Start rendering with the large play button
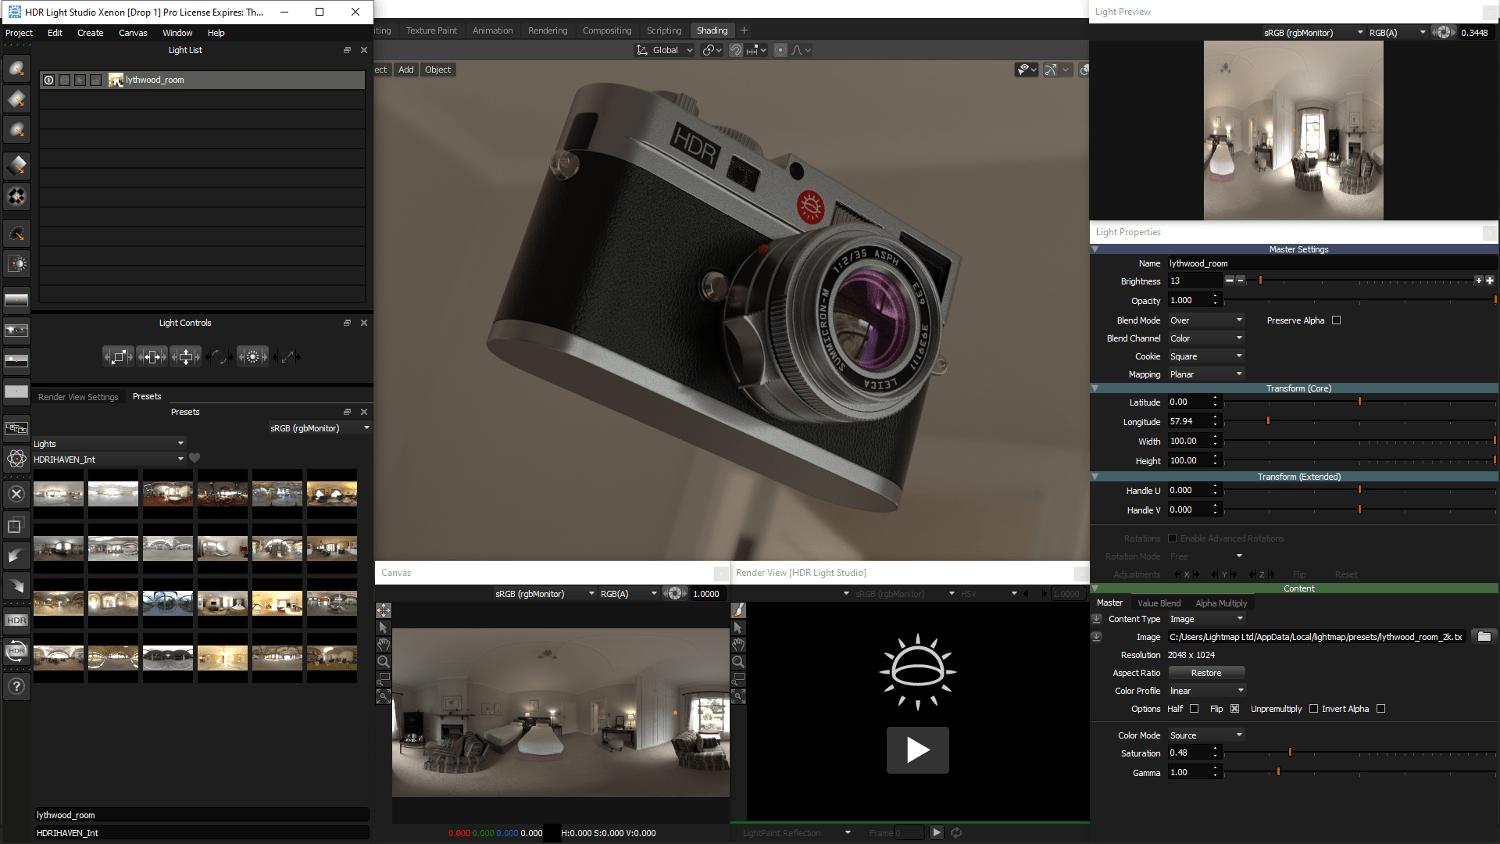The image size is (1500, 844). click(x=918, y=750)
